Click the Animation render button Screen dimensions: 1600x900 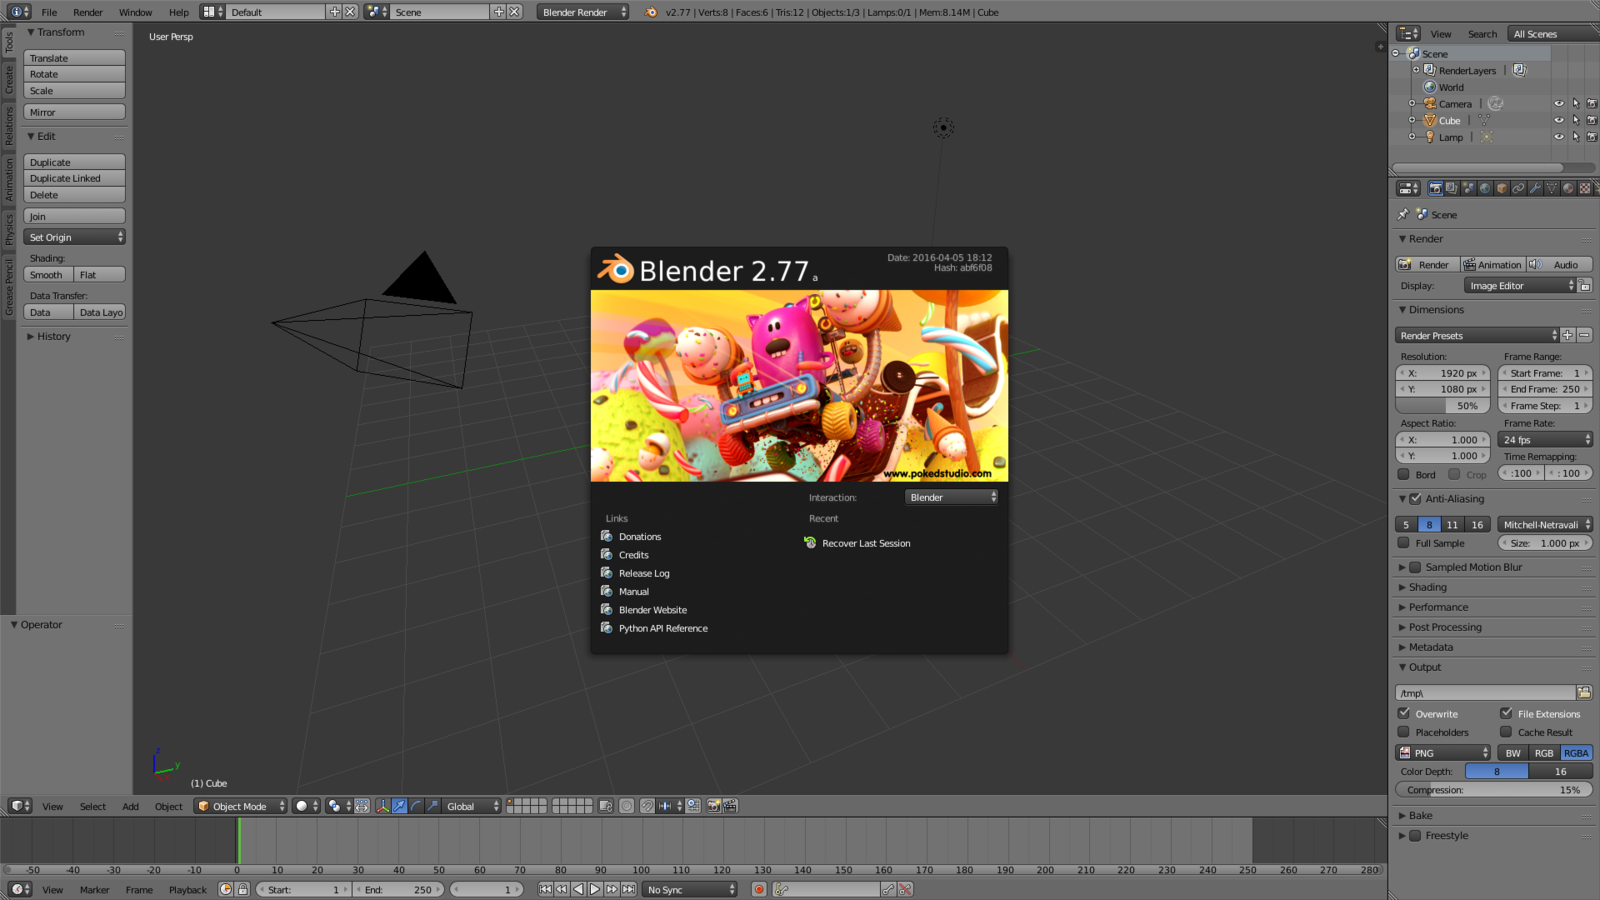click(x=1492, y=265)
